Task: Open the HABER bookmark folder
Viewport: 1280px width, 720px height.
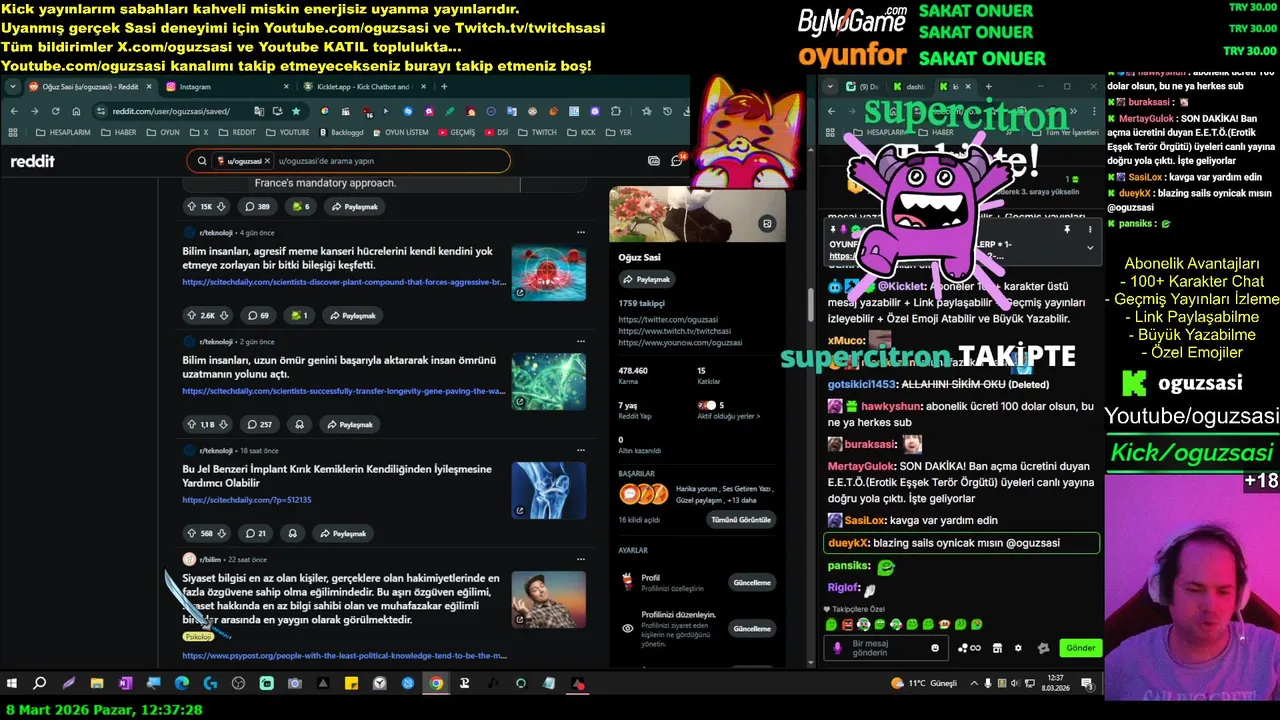Action: [119, 132]
